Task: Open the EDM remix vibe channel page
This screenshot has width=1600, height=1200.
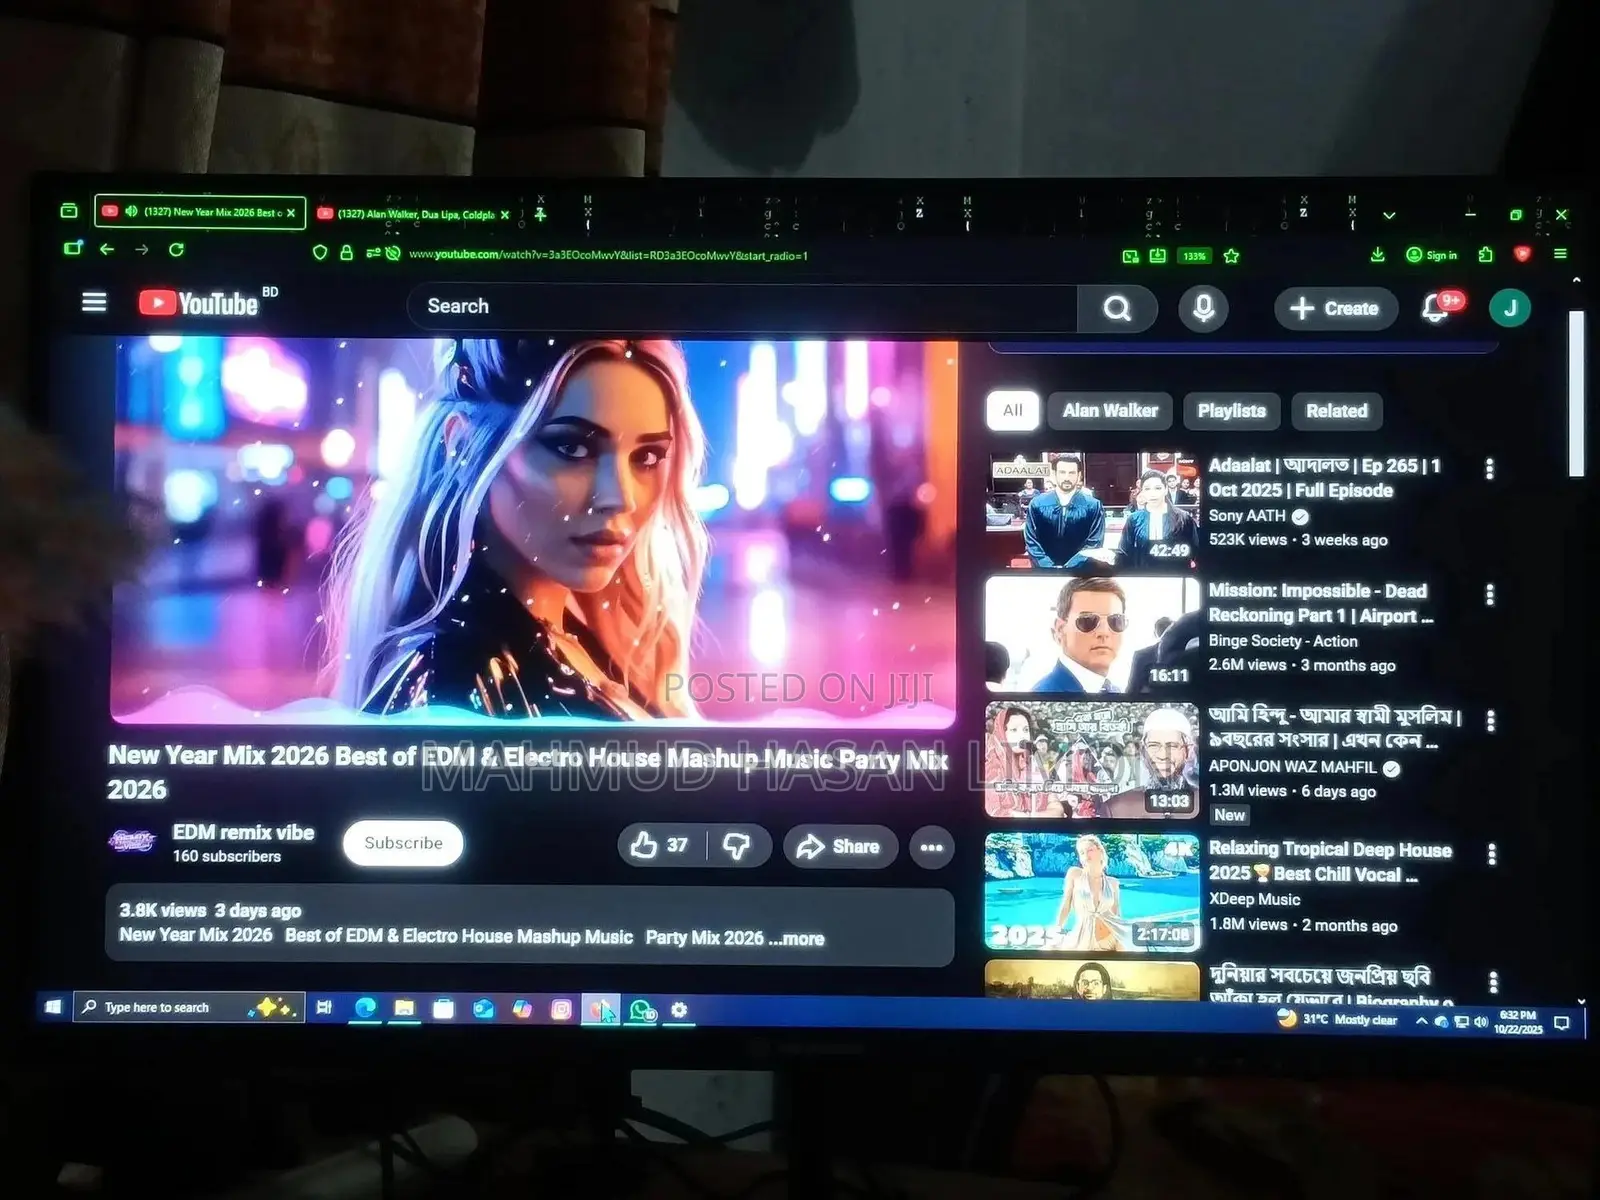Action: tap(243, 832)
